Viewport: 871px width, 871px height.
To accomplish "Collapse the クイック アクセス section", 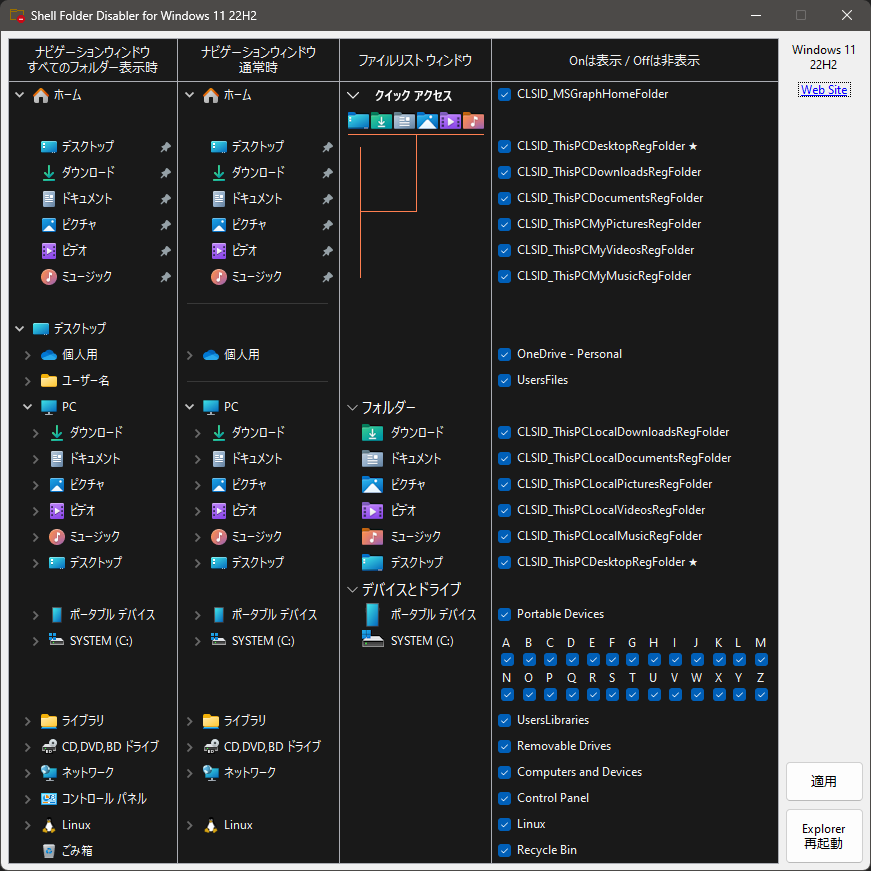I will coord(353,95).
